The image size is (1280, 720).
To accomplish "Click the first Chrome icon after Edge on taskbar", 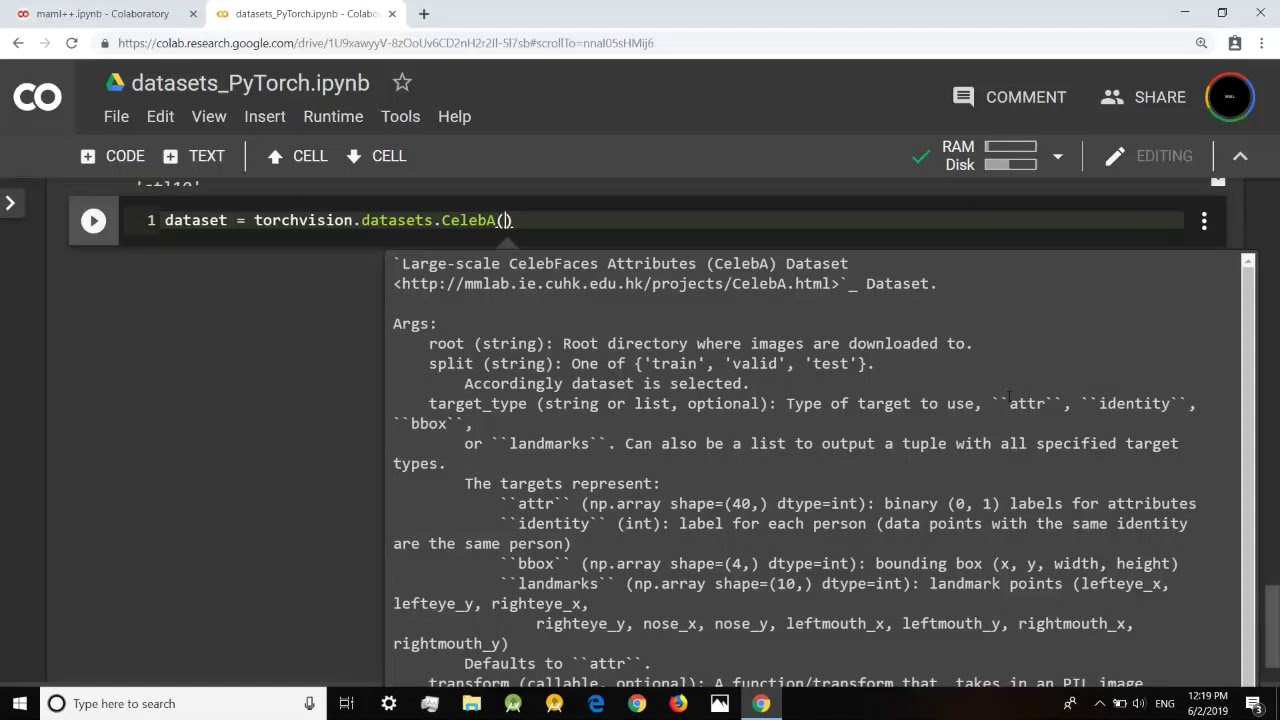I will click(x=637, y=704).
